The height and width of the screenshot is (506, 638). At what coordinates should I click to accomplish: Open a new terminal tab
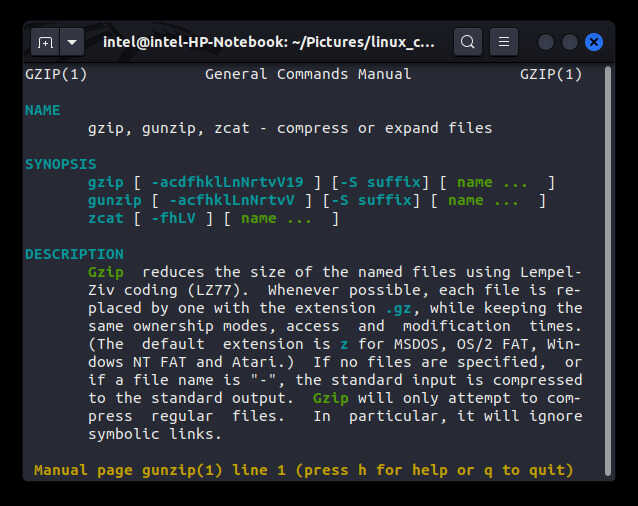45,42
